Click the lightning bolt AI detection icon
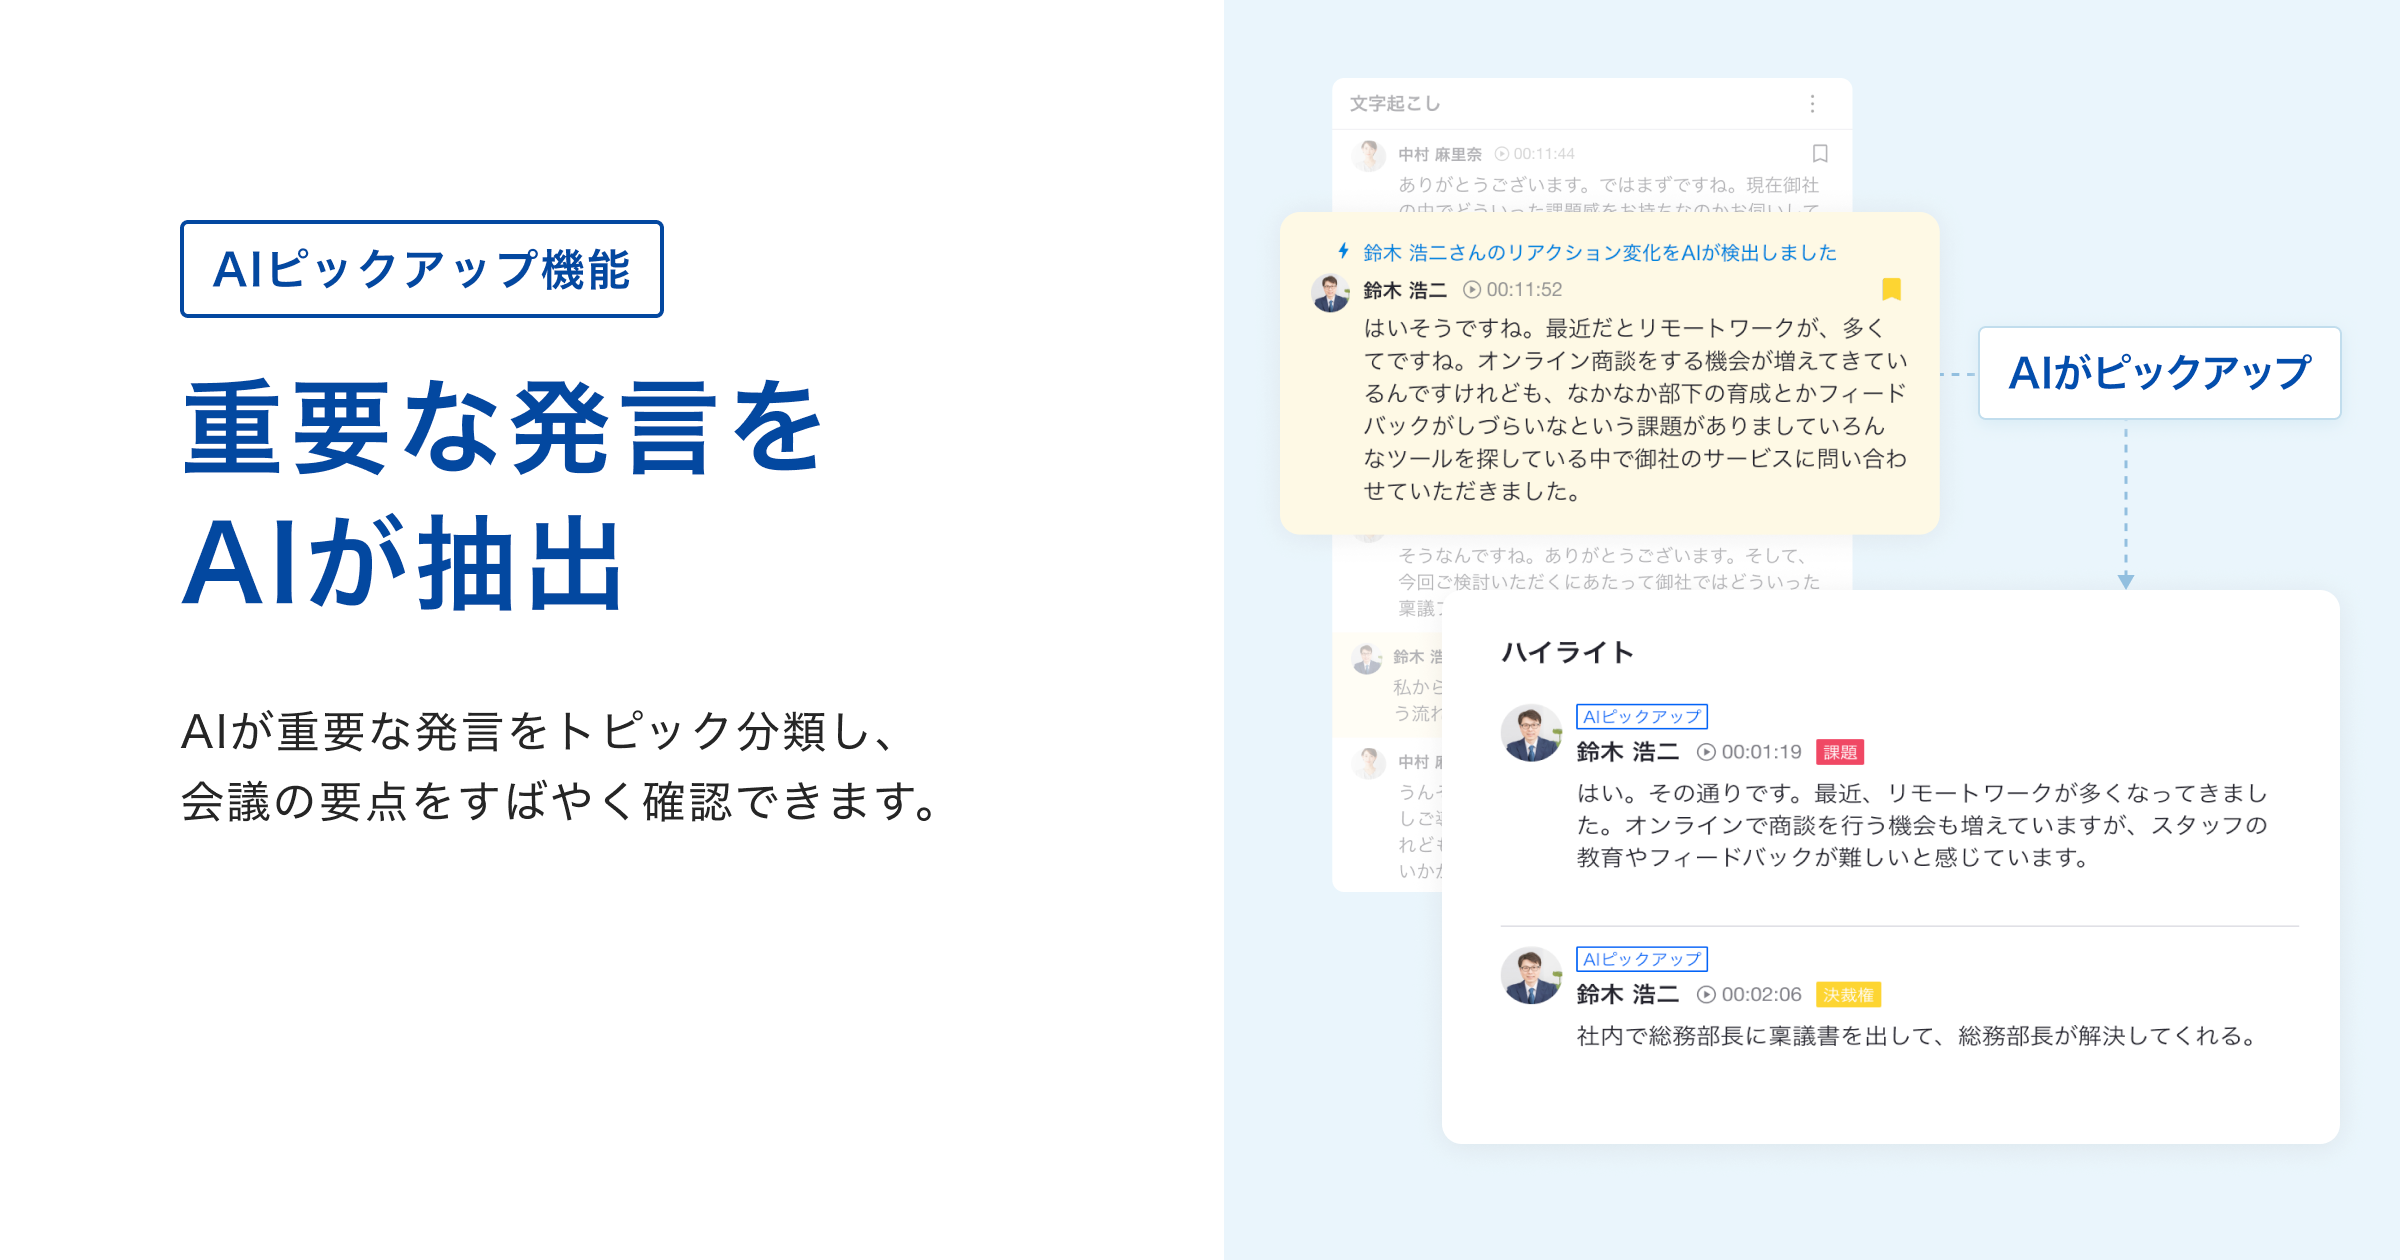This screenshot has height=1260, width=2400. coord(1344,251)
